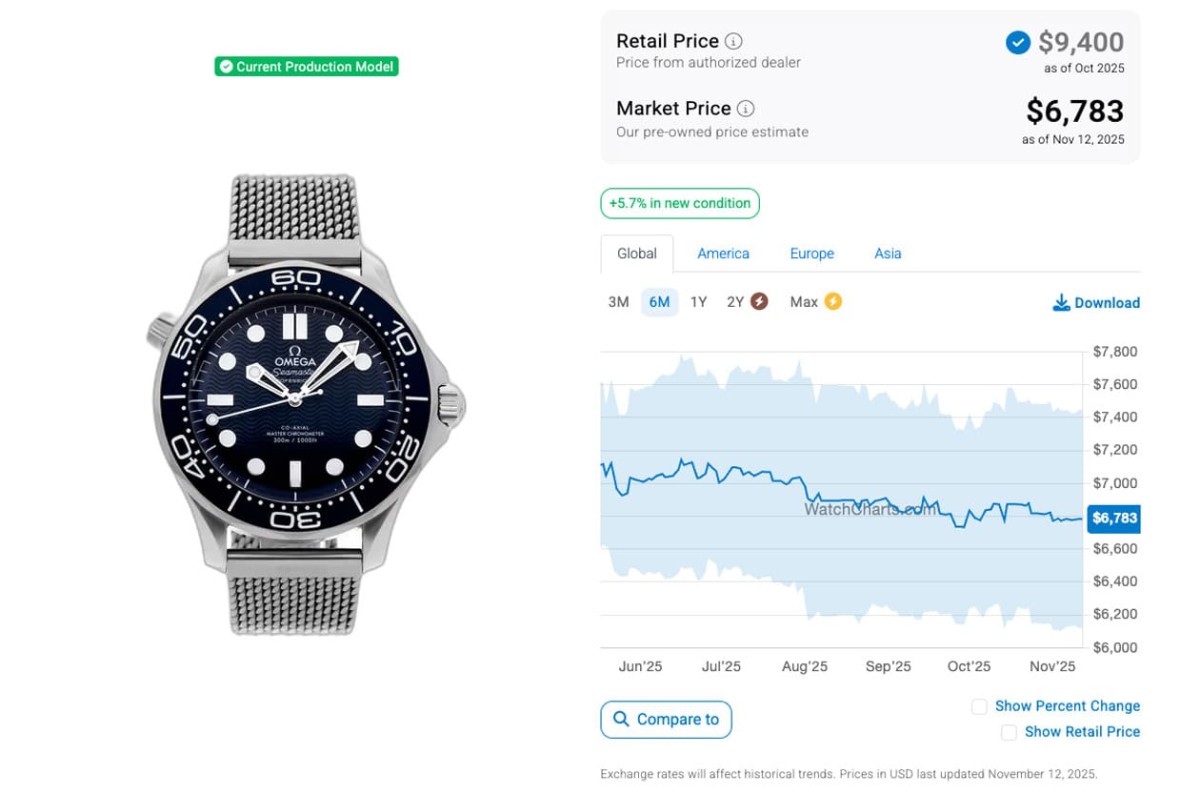Click the Market Price info icon
The image size is (1200, 794).
point(746,108)
